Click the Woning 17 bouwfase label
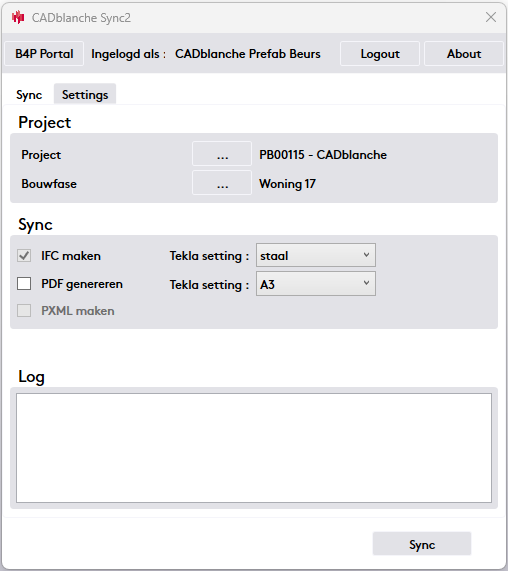The width and height of the screenshot is (508, 571). (x=287, y=184)
